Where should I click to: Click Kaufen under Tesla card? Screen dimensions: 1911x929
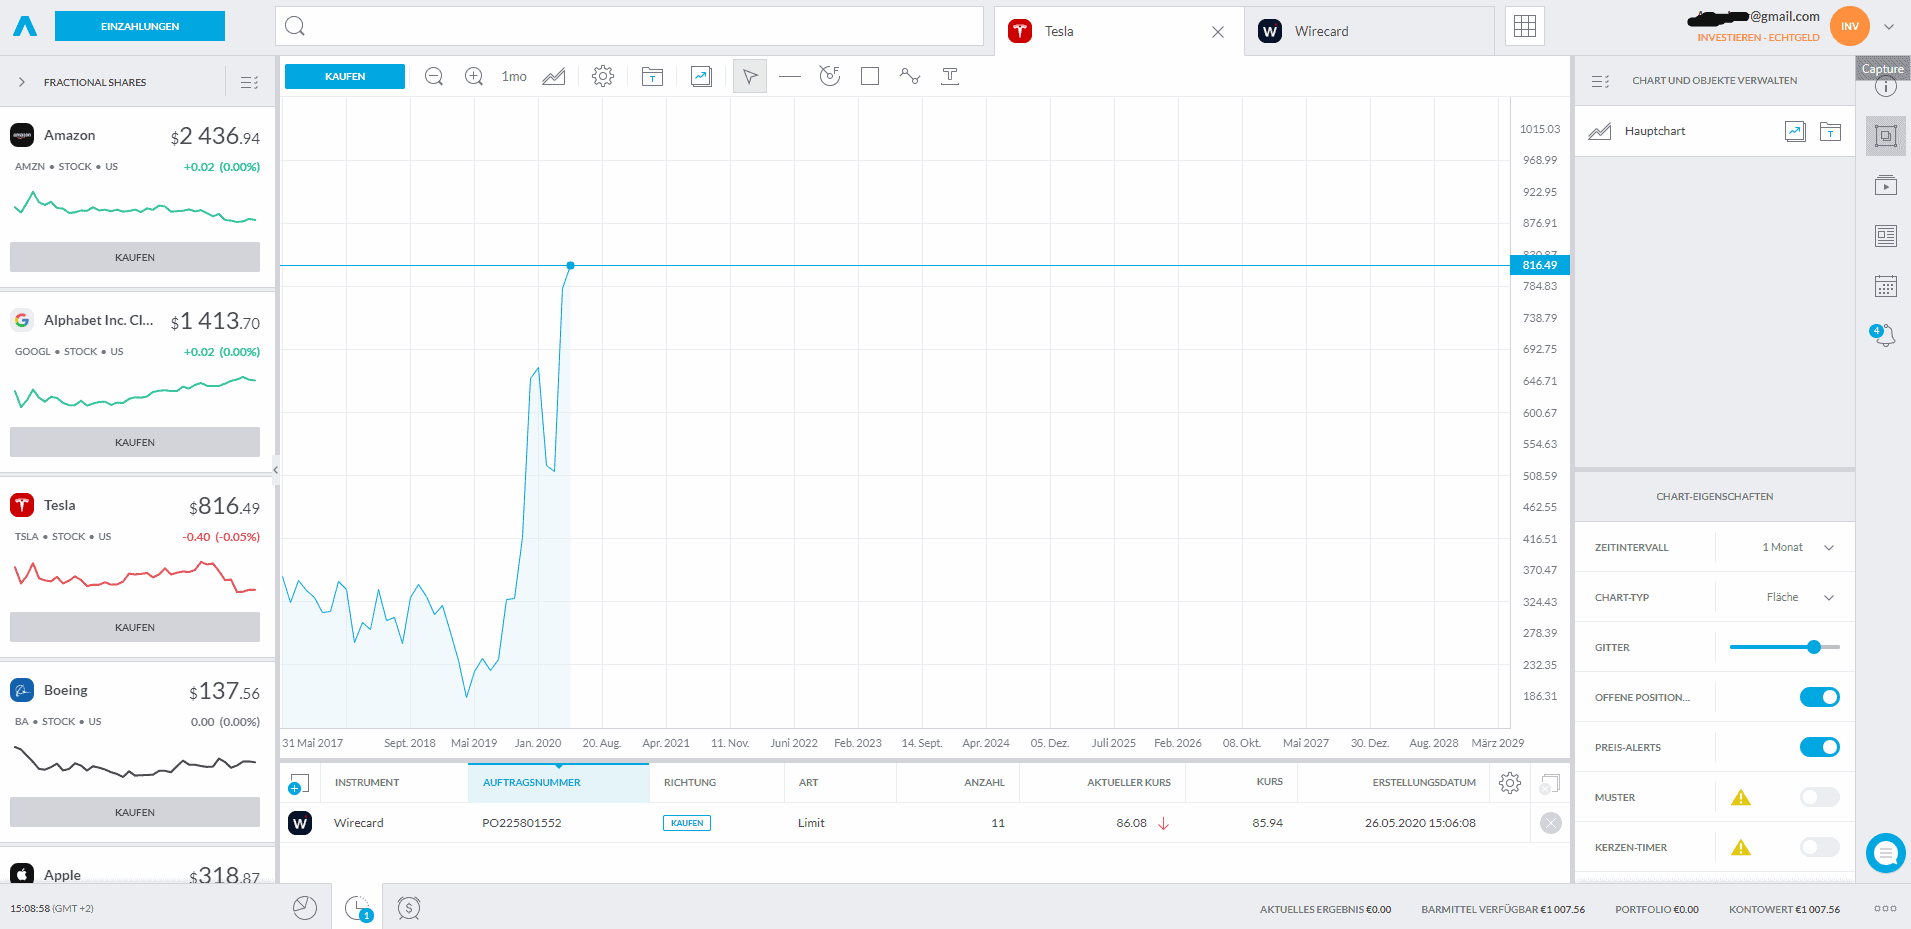click(x=135, y=627)
